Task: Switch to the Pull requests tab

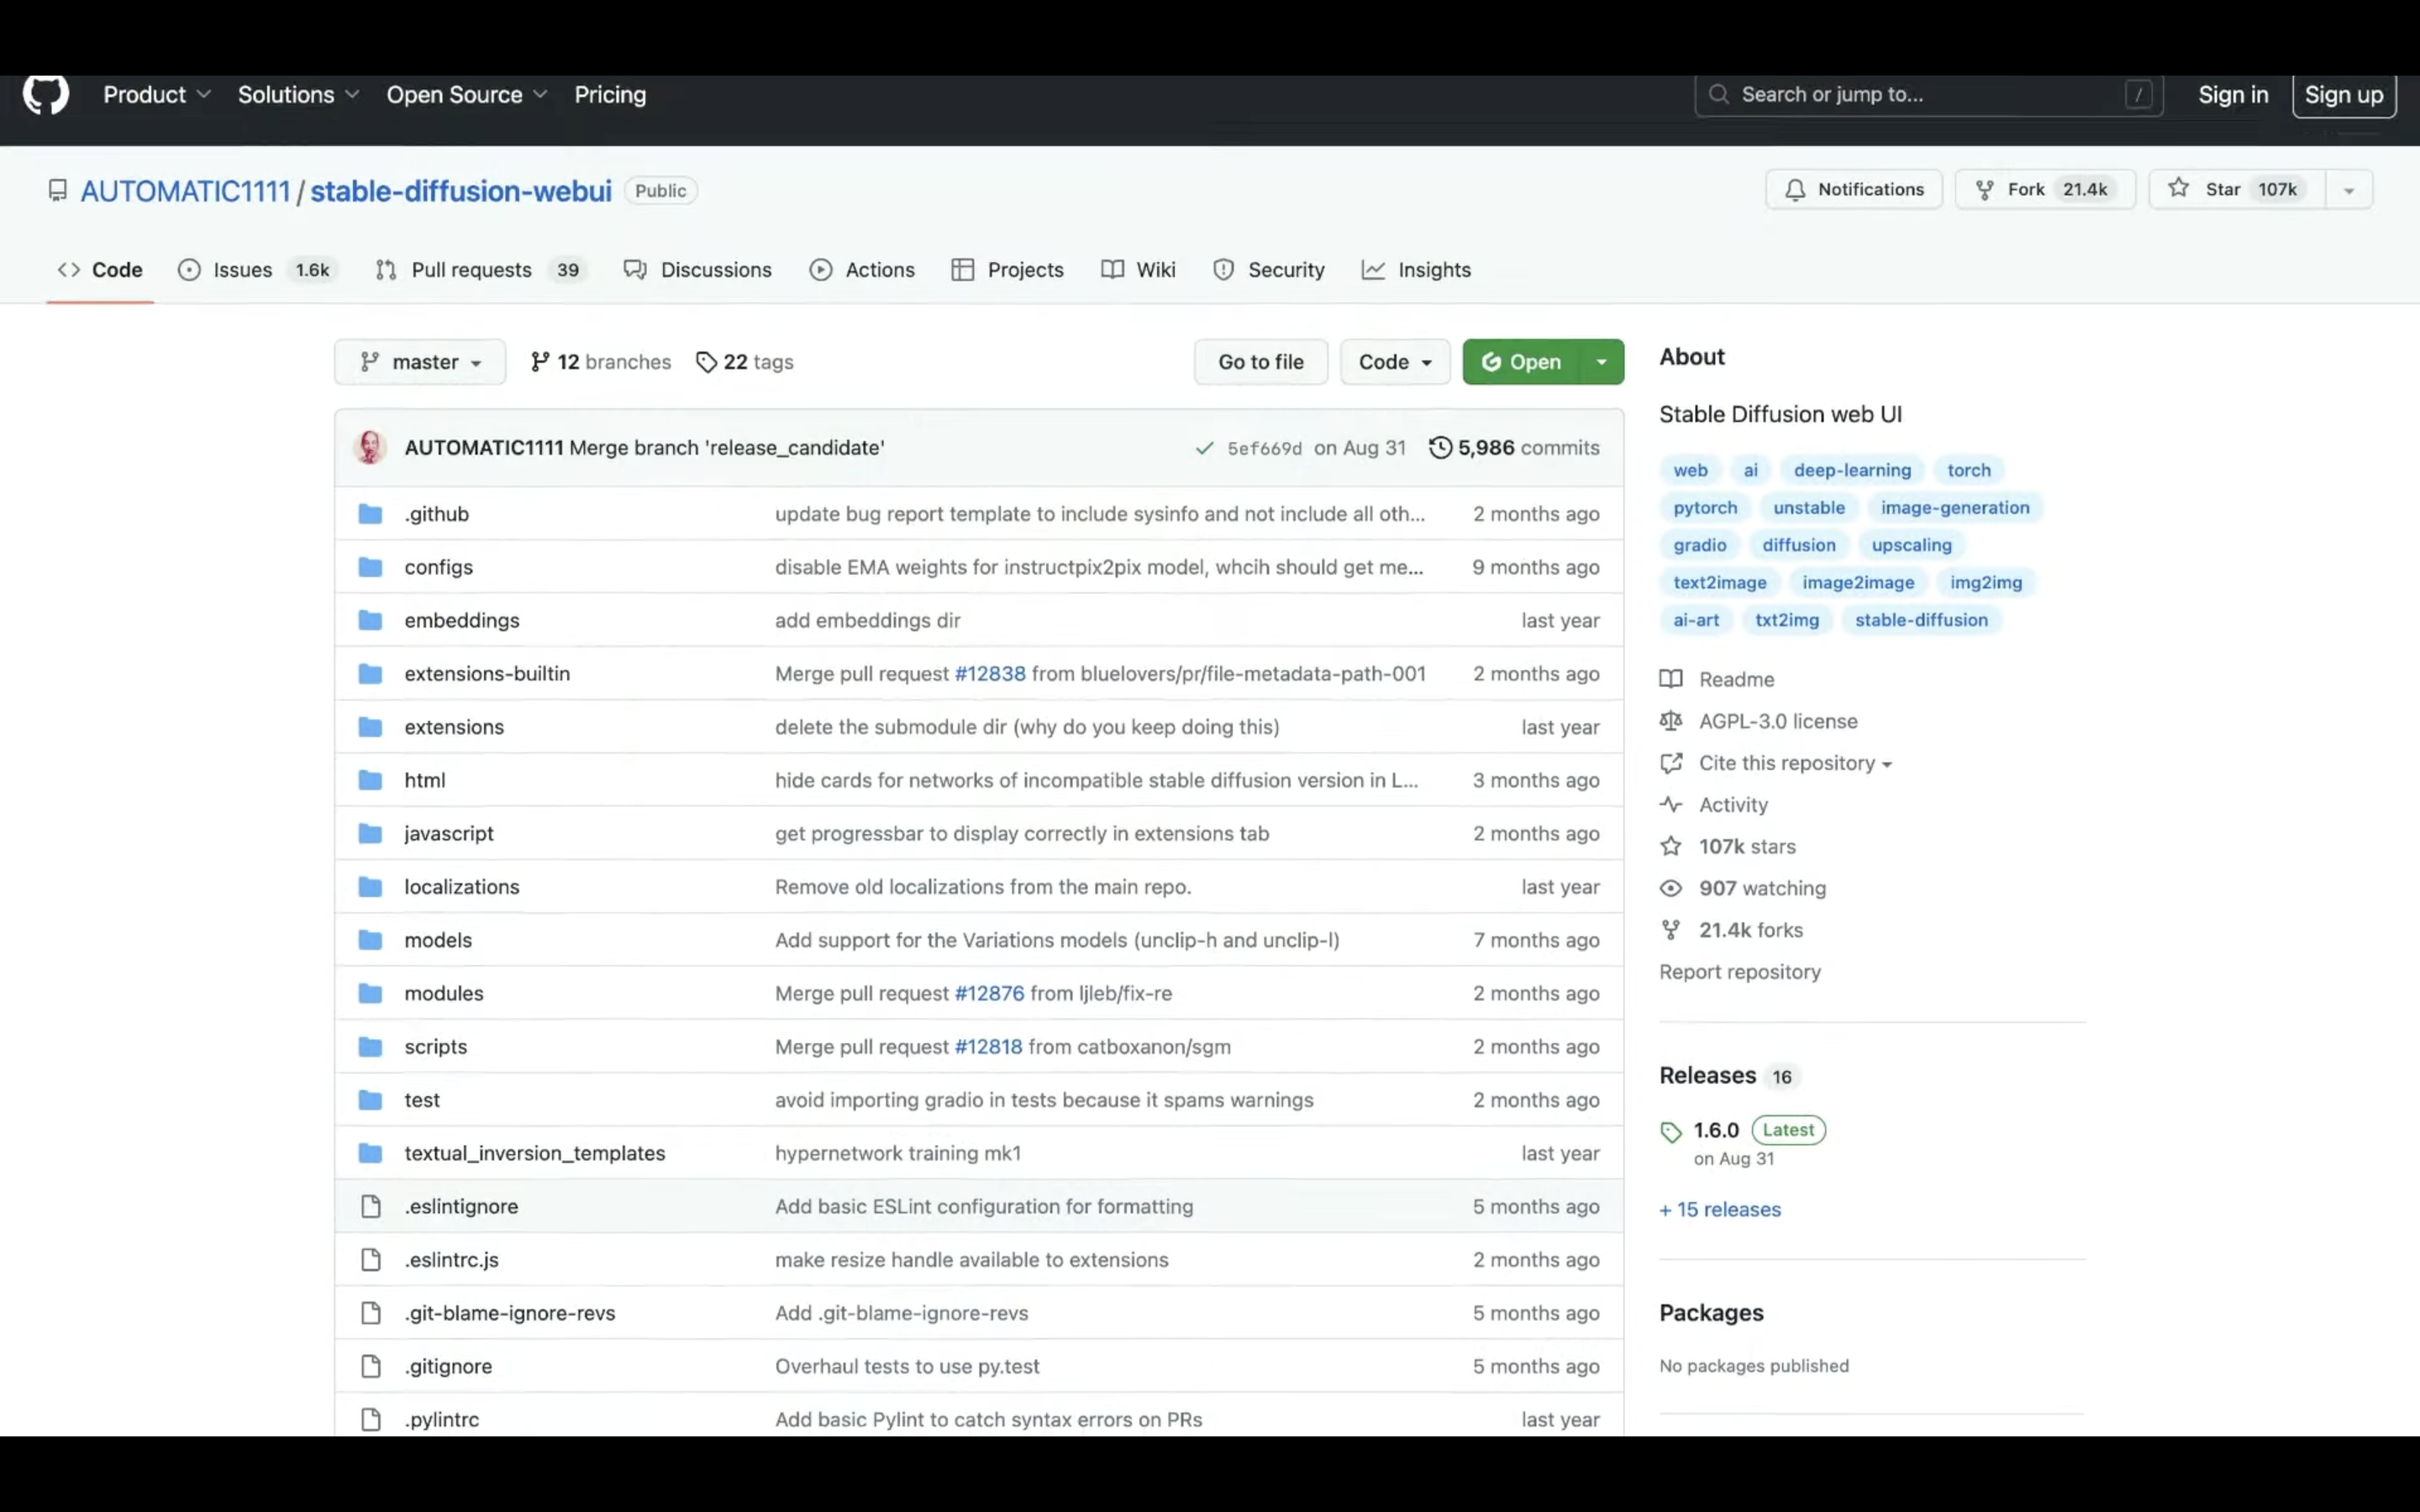Action: pos(482,270)
